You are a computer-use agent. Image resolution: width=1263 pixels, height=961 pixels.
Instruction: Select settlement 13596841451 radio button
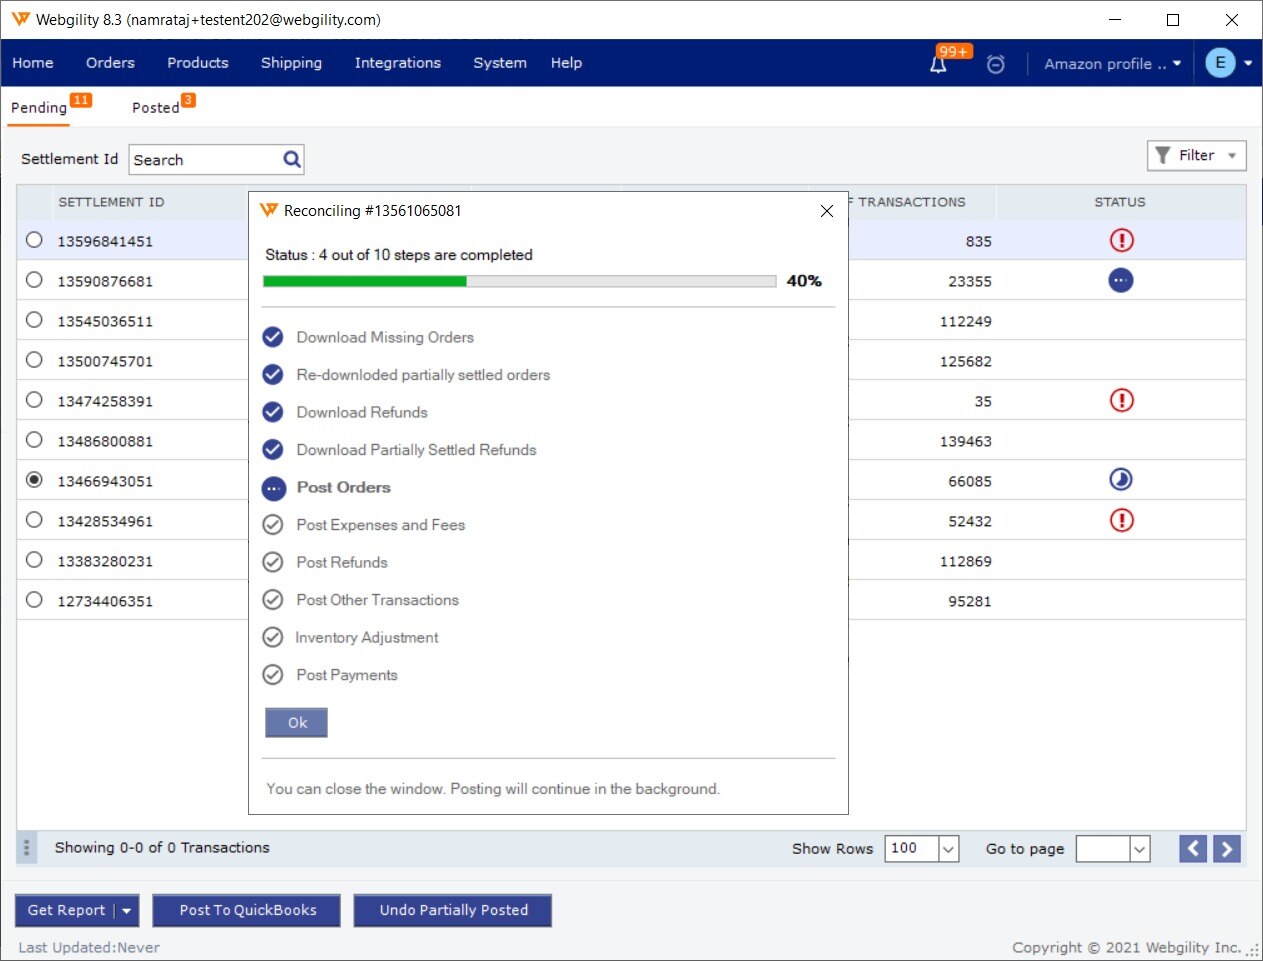click(34, 240)
